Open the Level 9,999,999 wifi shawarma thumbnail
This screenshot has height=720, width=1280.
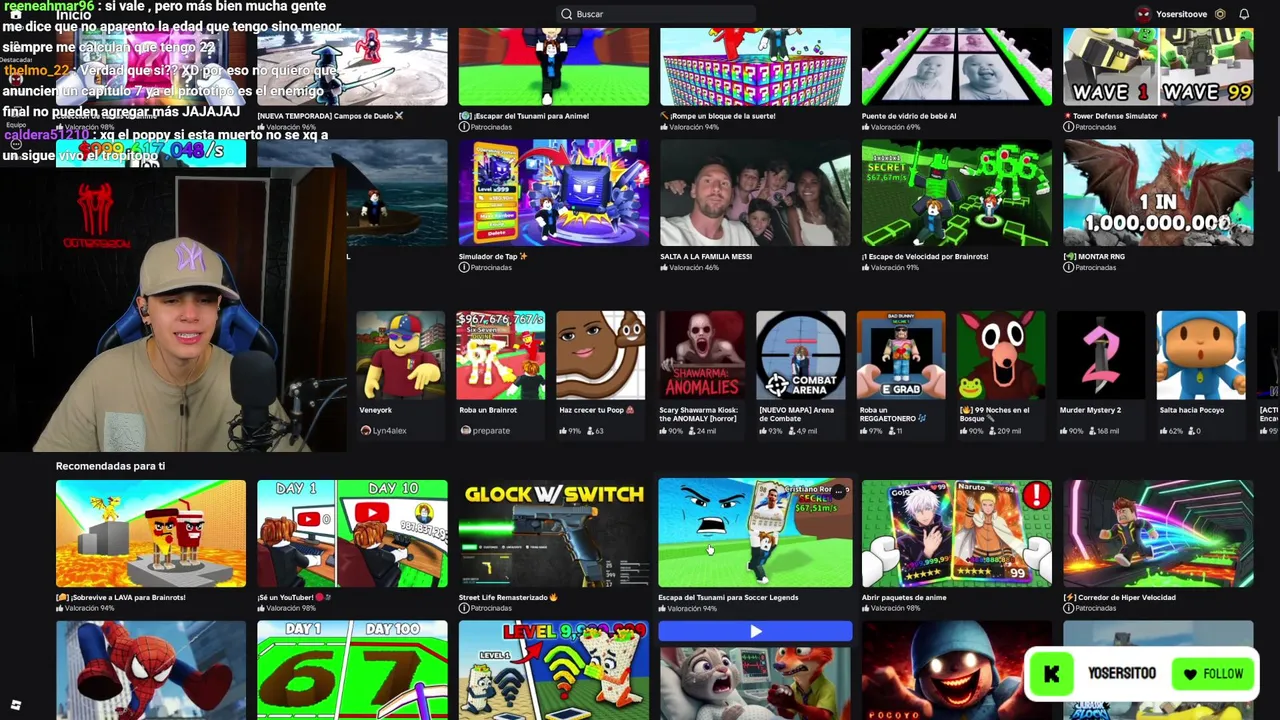coord(553,670)
